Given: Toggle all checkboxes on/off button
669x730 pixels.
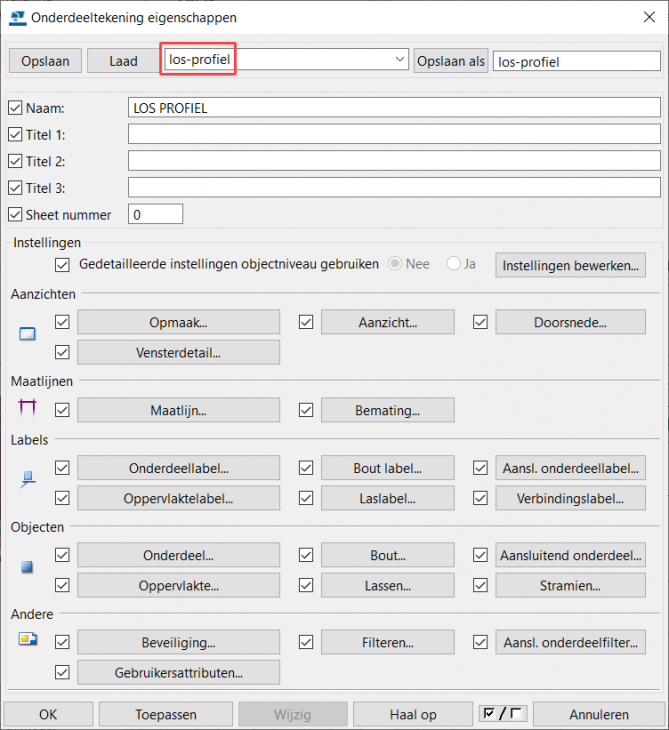Looking at the screenshot, I should pyautogui.click(x=503, y=714).
